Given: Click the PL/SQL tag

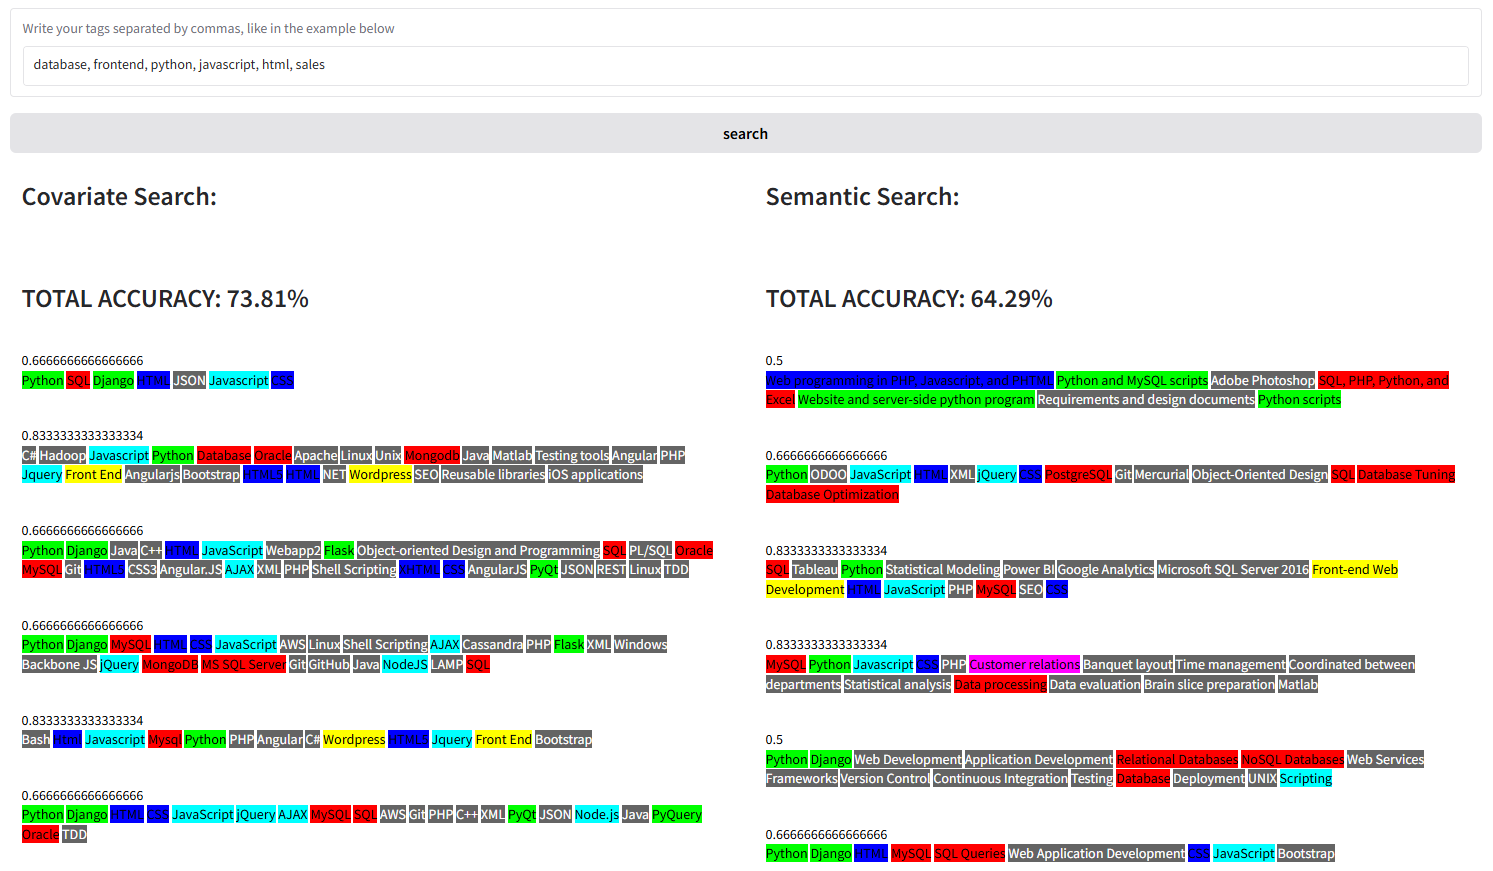Looking at the screenshot, I should 650,551.
